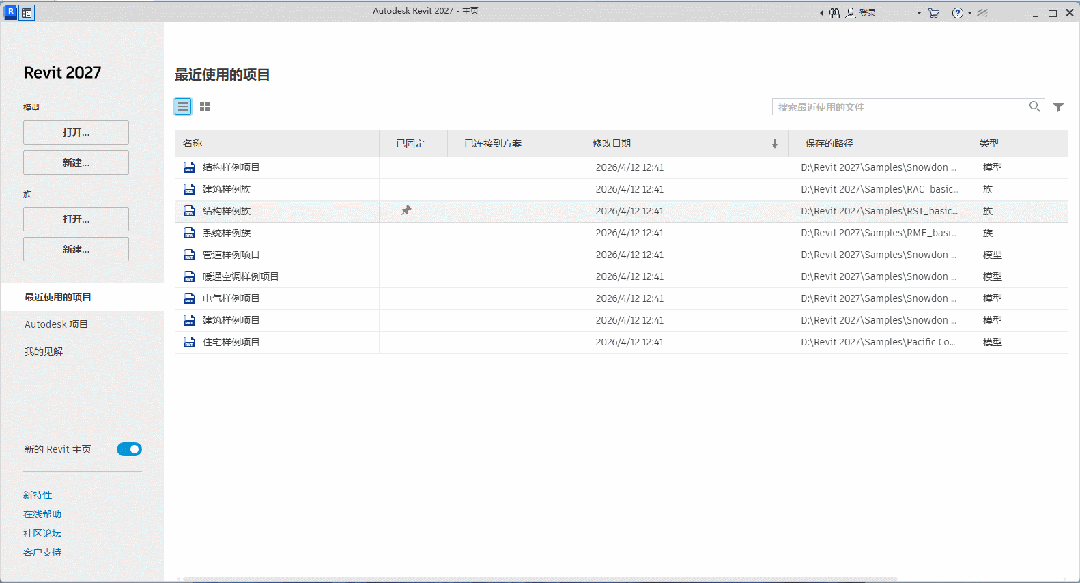Click the file icon of 管道样例项目

[x=189, y=254]
